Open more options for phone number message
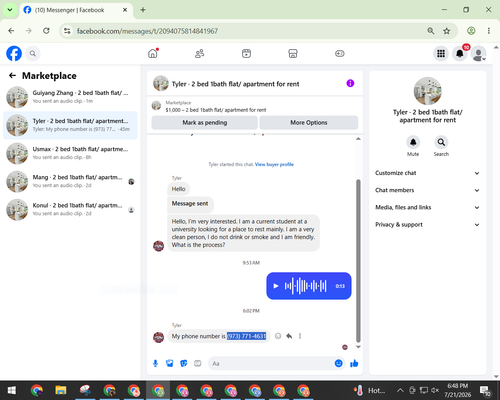The width and height of the screenshot is (500, 400). pyautogui.click(x=300, y=336)
